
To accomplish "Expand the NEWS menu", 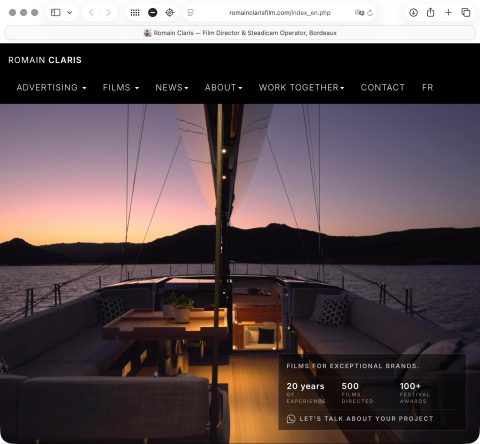I will pos(172,87).
